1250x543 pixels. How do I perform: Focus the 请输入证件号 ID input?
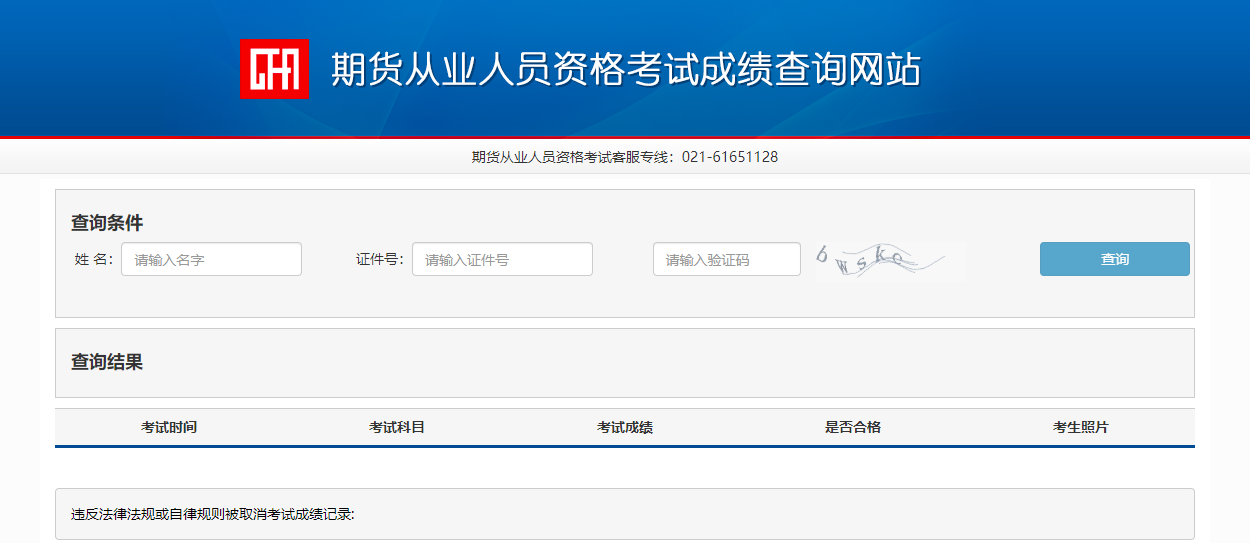502,260
